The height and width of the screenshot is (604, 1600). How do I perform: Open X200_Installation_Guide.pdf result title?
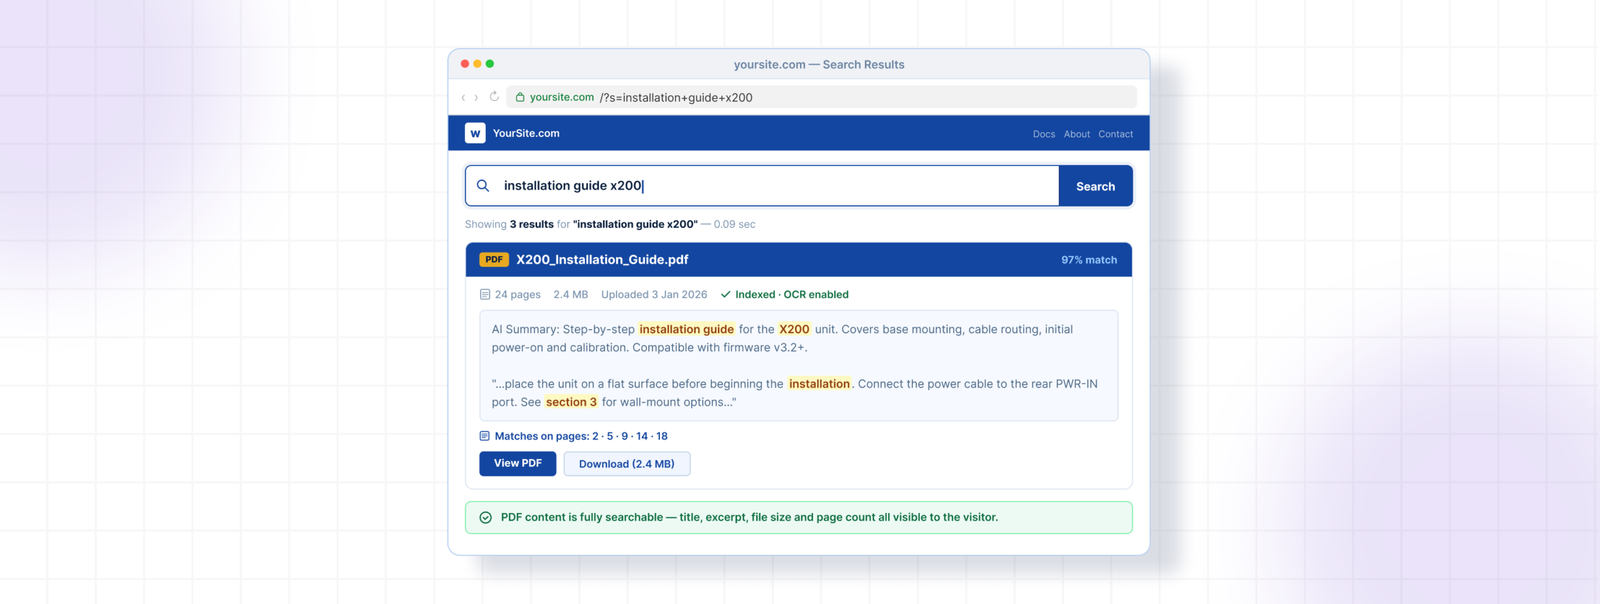click(x=602, y=260)
